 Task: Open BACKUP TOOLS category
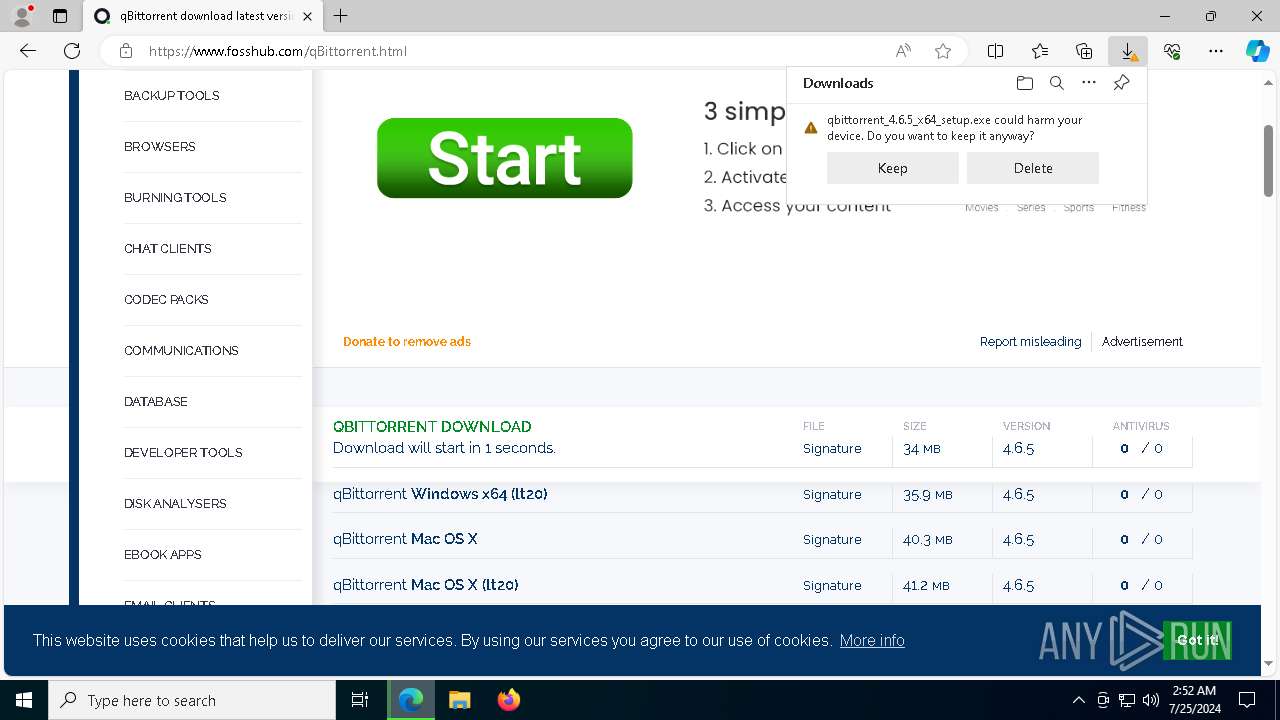[x=172, y=95]
